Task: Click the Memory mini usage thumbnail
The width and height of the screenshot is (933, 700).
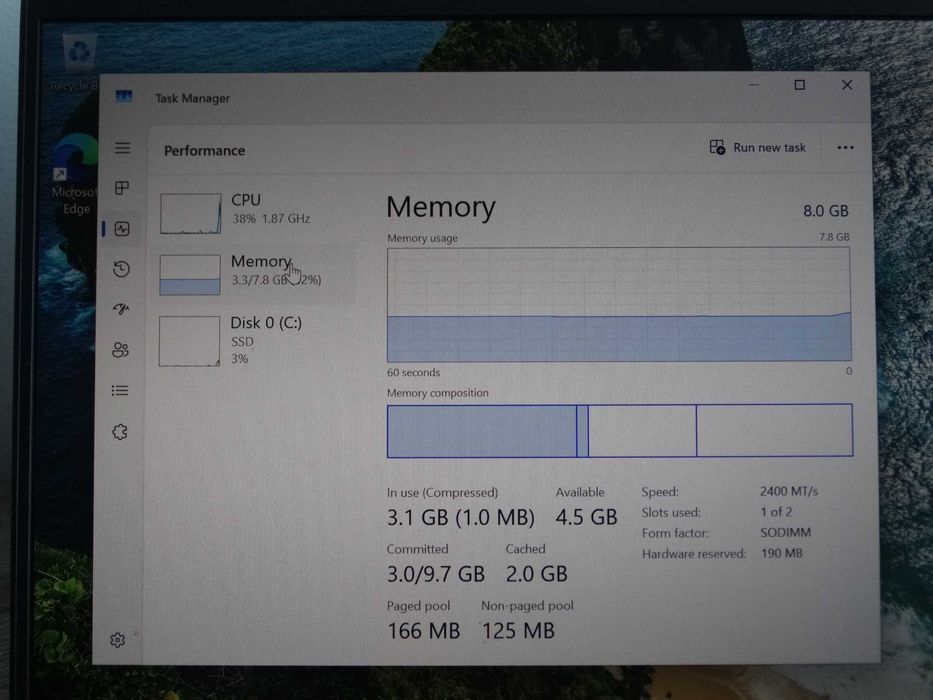Action: click(190, 274)
